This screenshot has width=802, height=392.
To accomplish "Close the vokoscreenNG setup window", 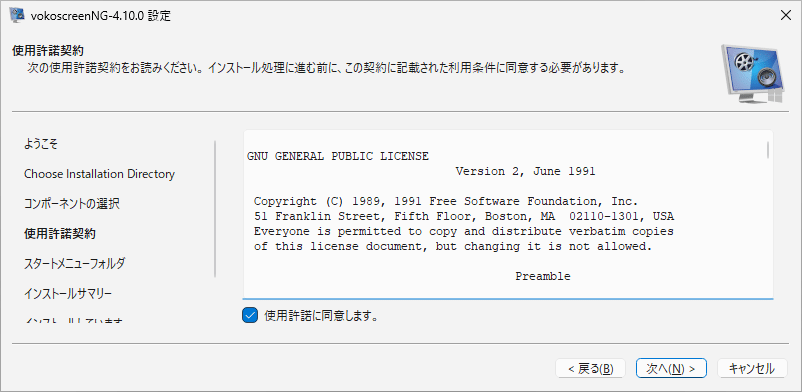I will [786, 15].
